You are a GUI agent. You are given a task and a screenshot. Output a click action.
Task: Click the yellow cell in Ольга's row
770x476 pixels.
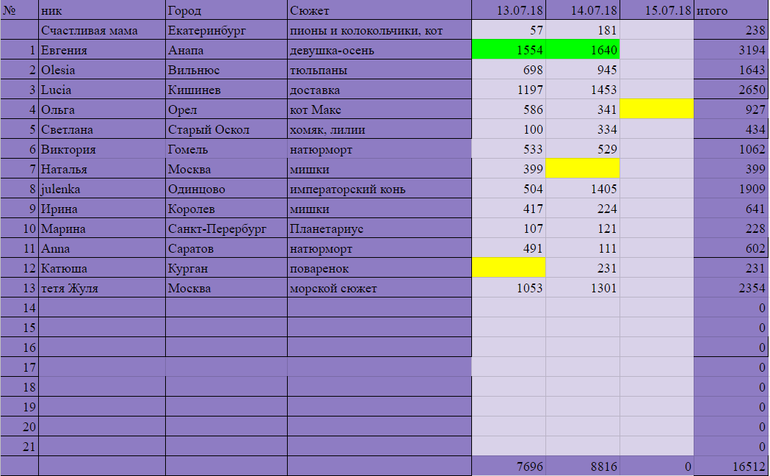pyautogui.click(x=656, y=109)
